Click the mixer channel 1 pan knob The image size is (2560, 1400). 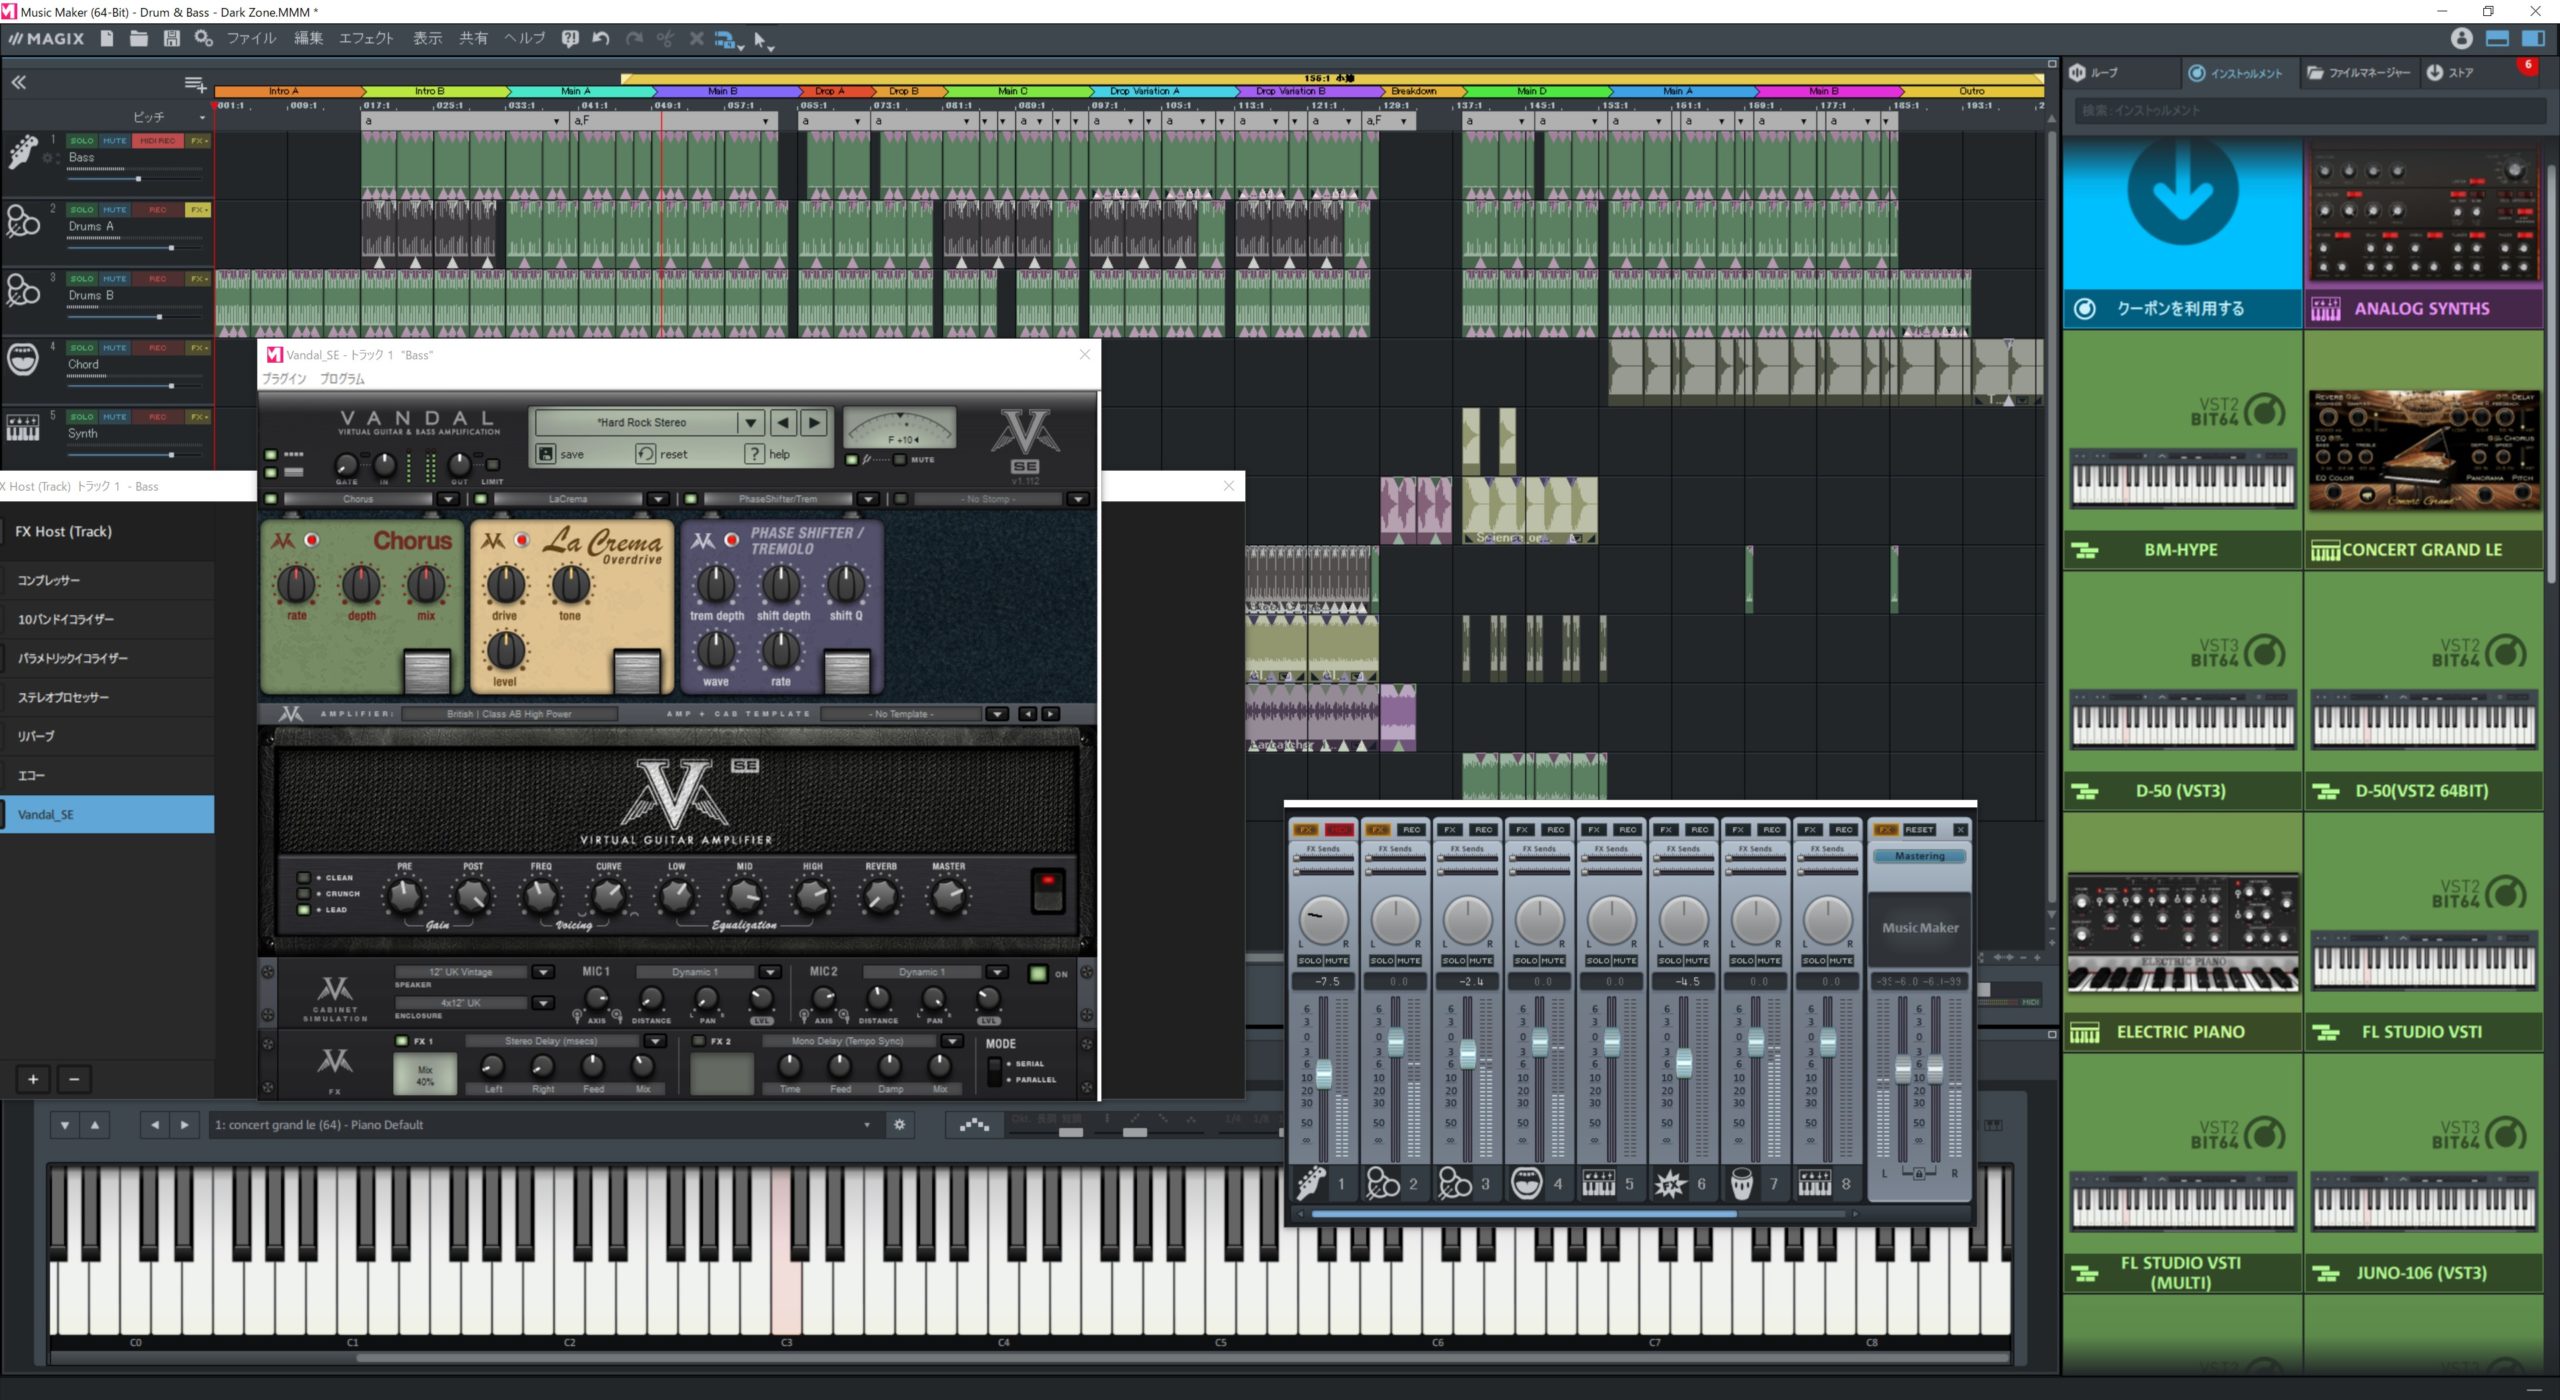1323,919
